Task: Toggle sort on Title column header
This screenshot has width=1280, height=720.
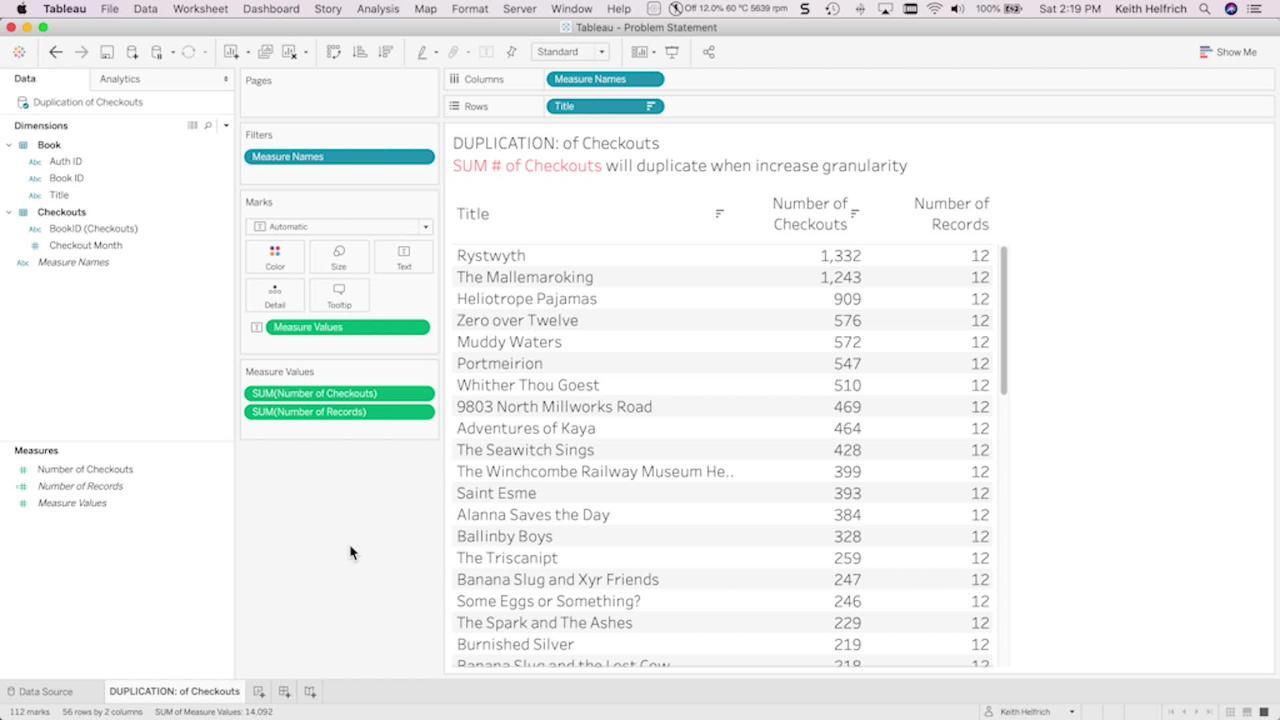Action: (719, 213)
